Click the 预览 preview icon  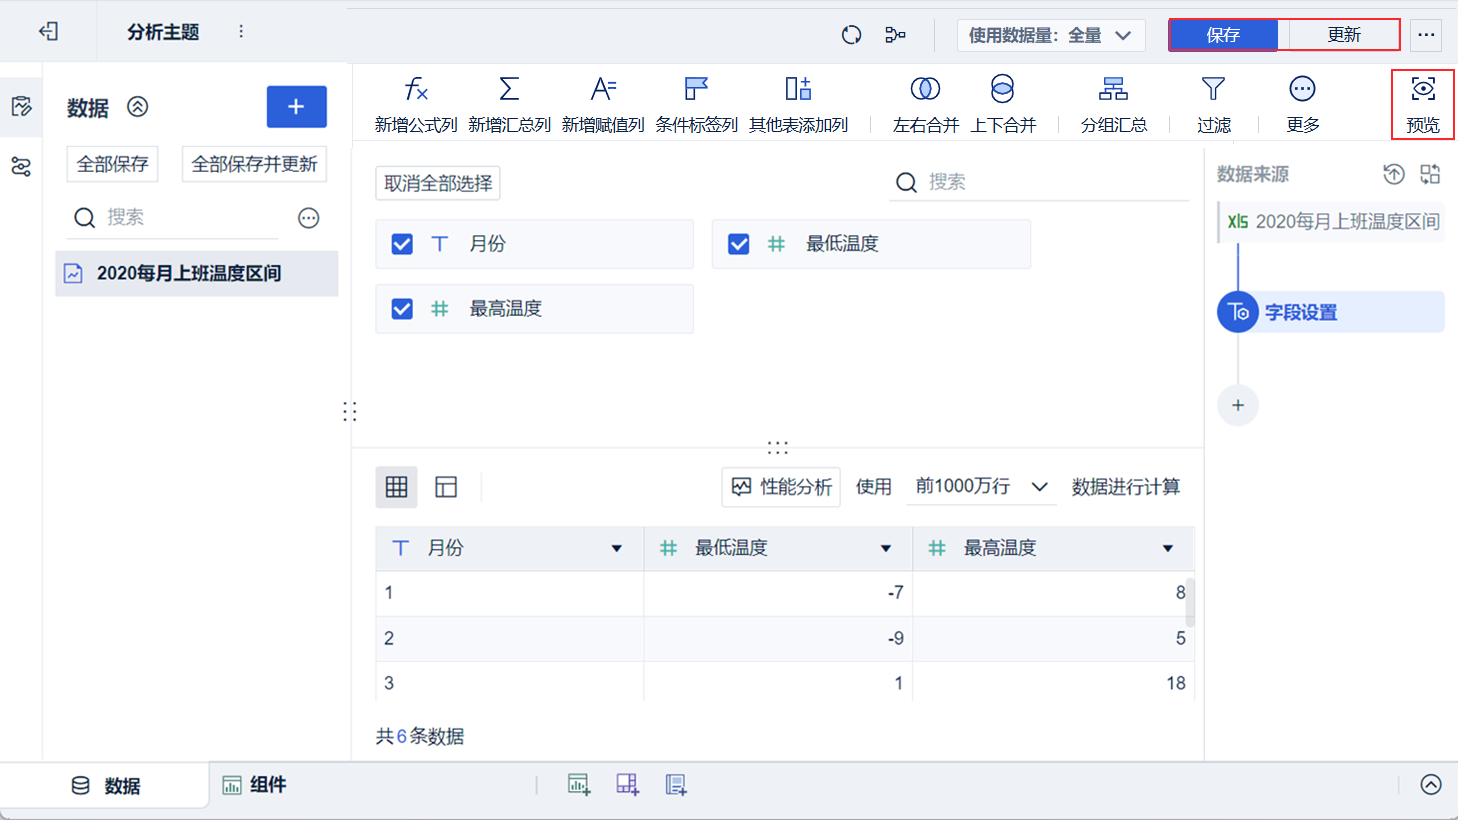tap(1423, 104)
